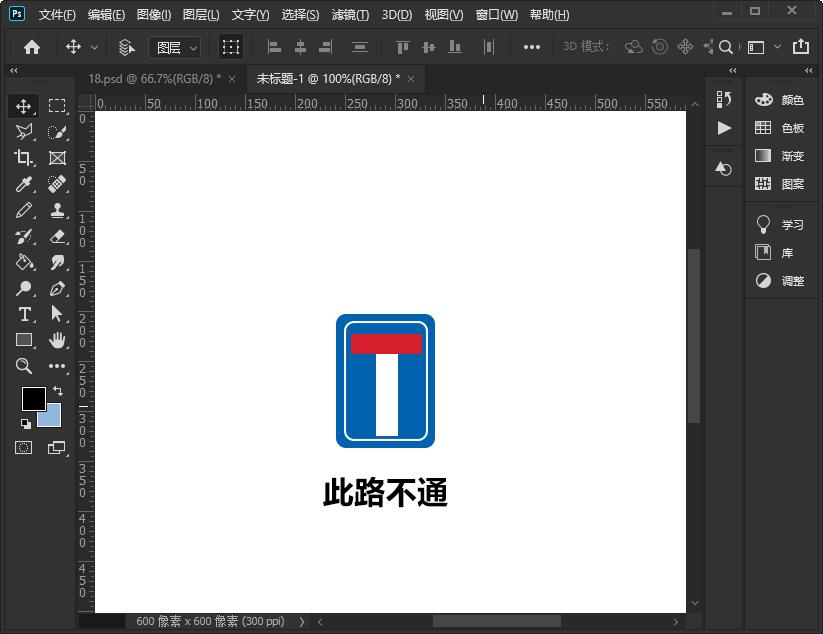Choose the Pen tool
This screenshot has width=823, height=634.
[x=57, y=288]
